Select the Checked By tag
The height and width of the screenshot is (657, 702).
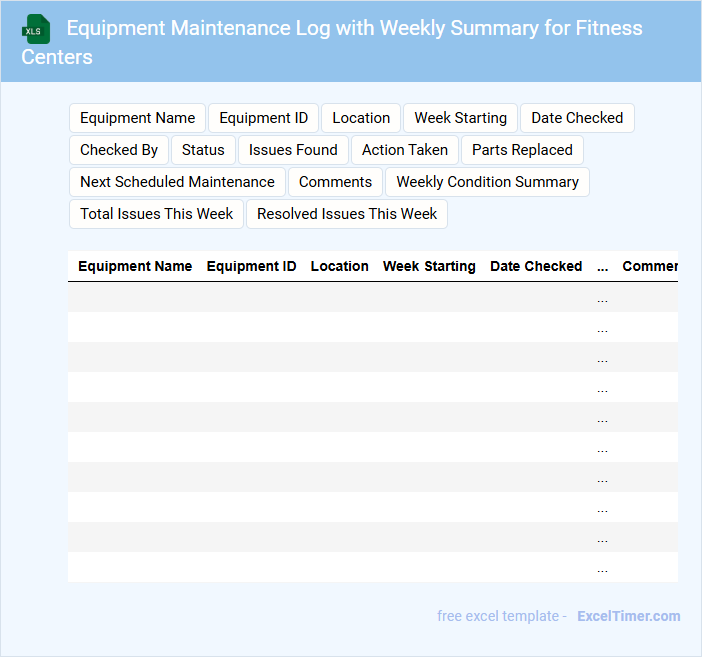pos(119,150)
